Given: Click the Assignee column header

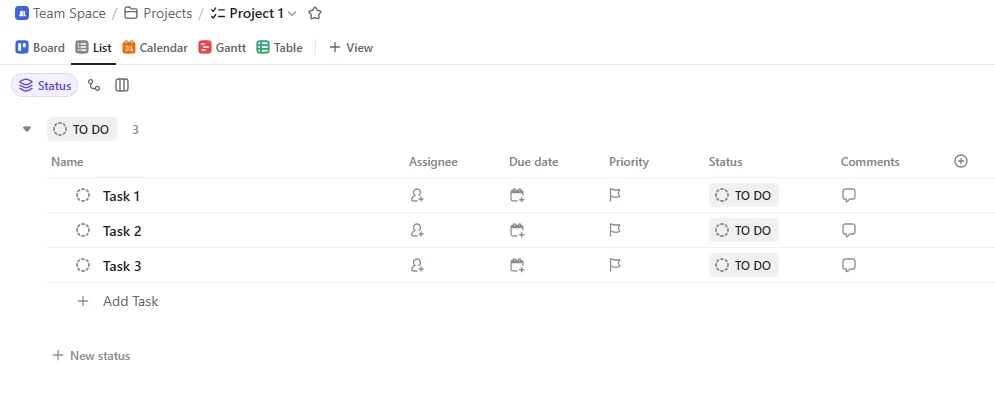Looking at the screenshot, I should (433, 162).
